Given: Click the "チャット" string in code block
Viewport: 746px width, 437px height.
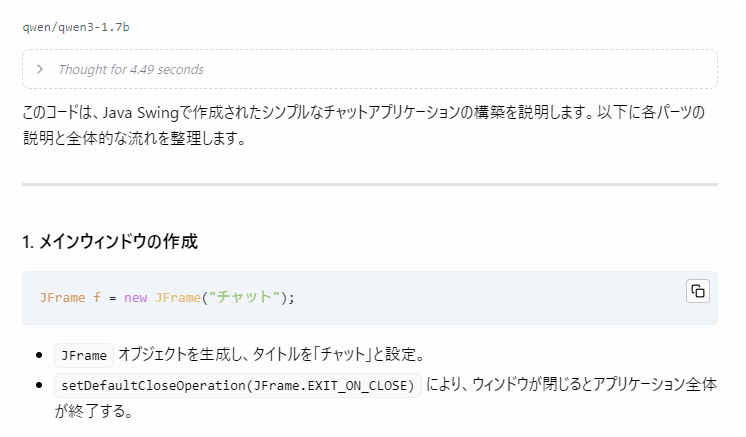Looking at the screenshot, I should pyautogui.click(x=244, y=298).
